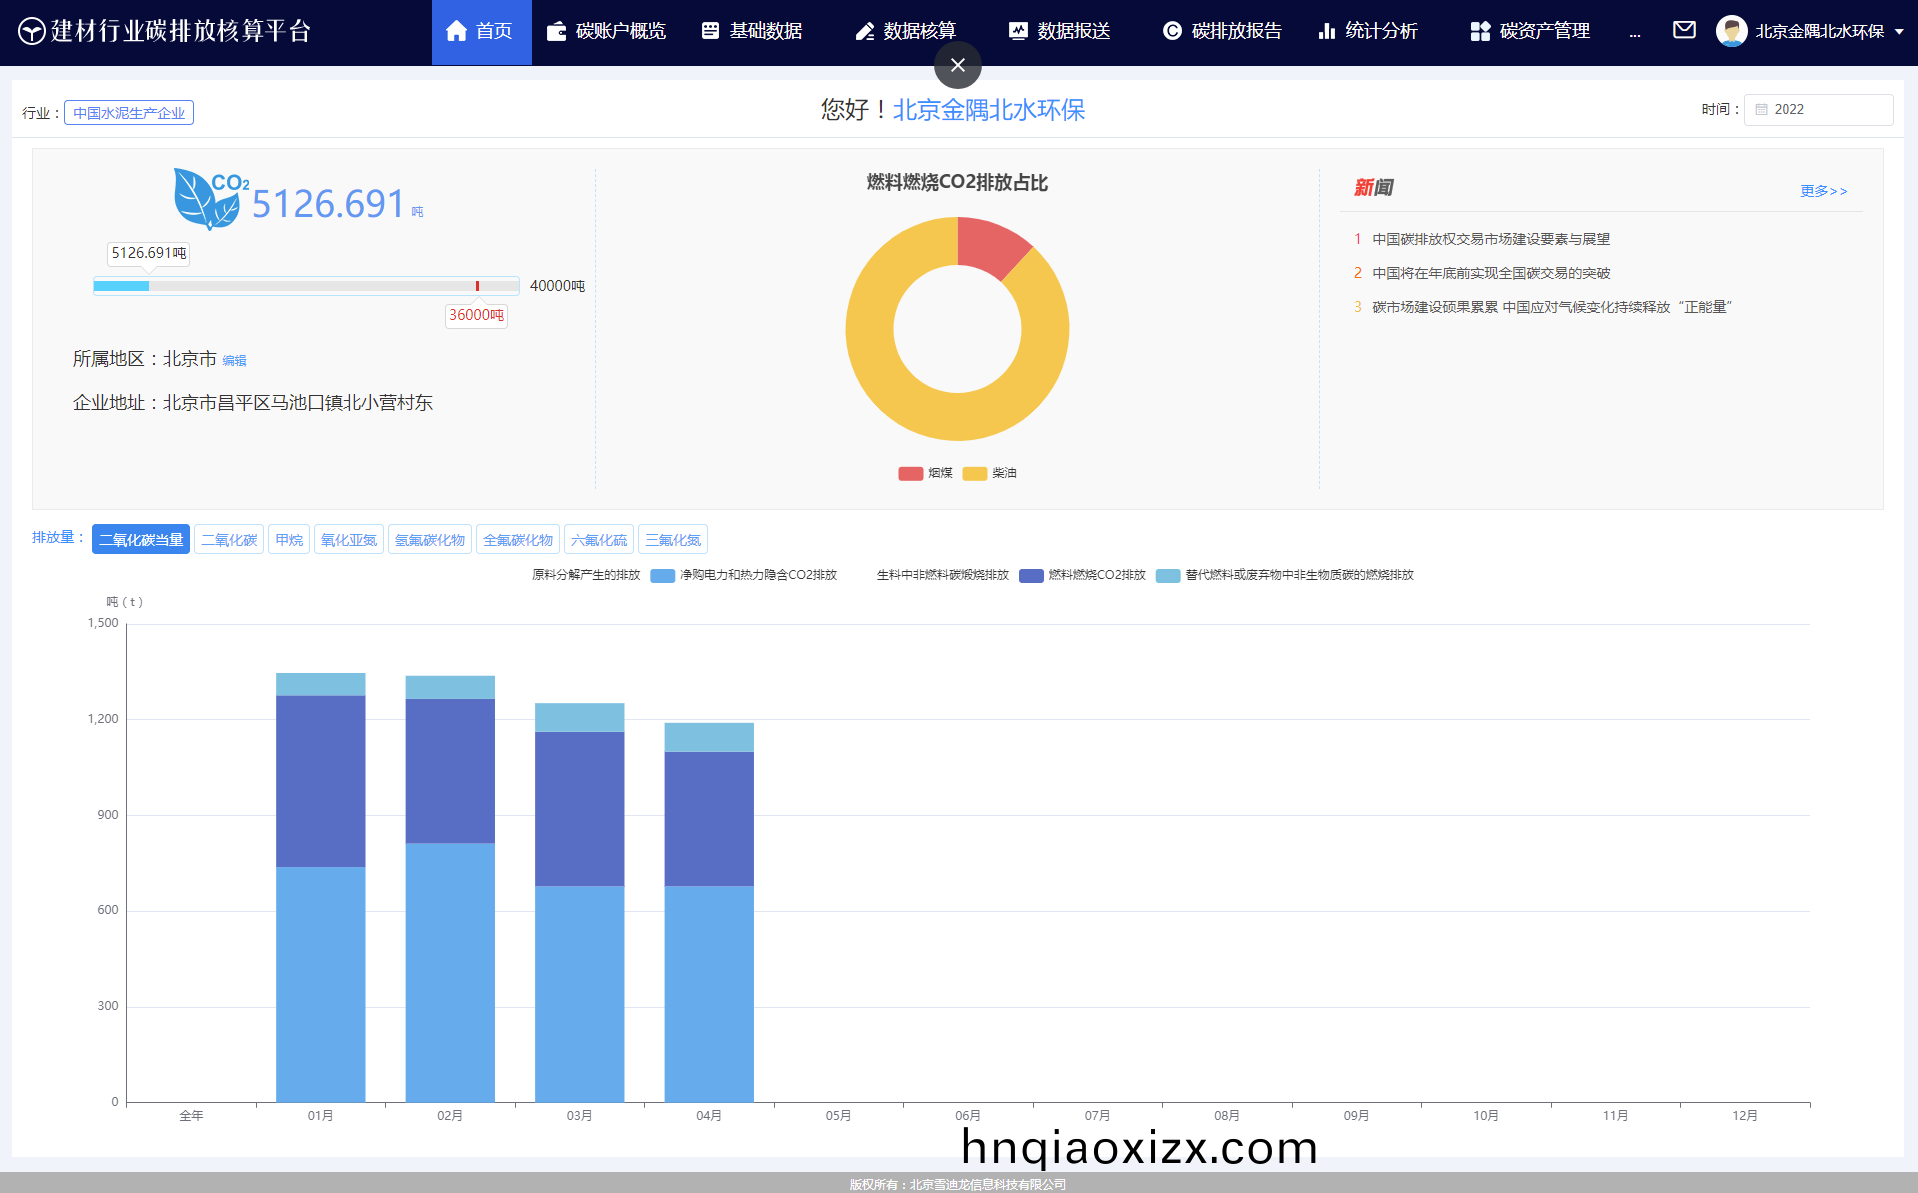Open 碳账户概览 wallet icon menu
The width and height of the screenshot is (1918, 1193).
click(556, 31)
